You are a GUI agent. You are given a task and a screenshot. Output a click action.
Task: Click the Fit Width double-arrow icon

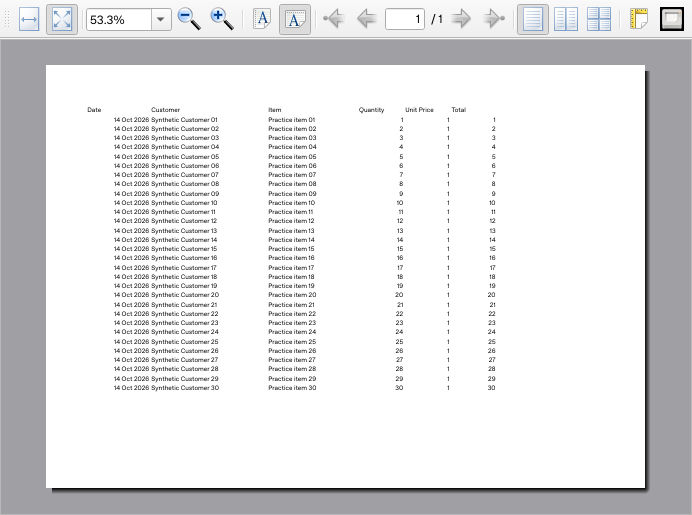coord(29,19)
